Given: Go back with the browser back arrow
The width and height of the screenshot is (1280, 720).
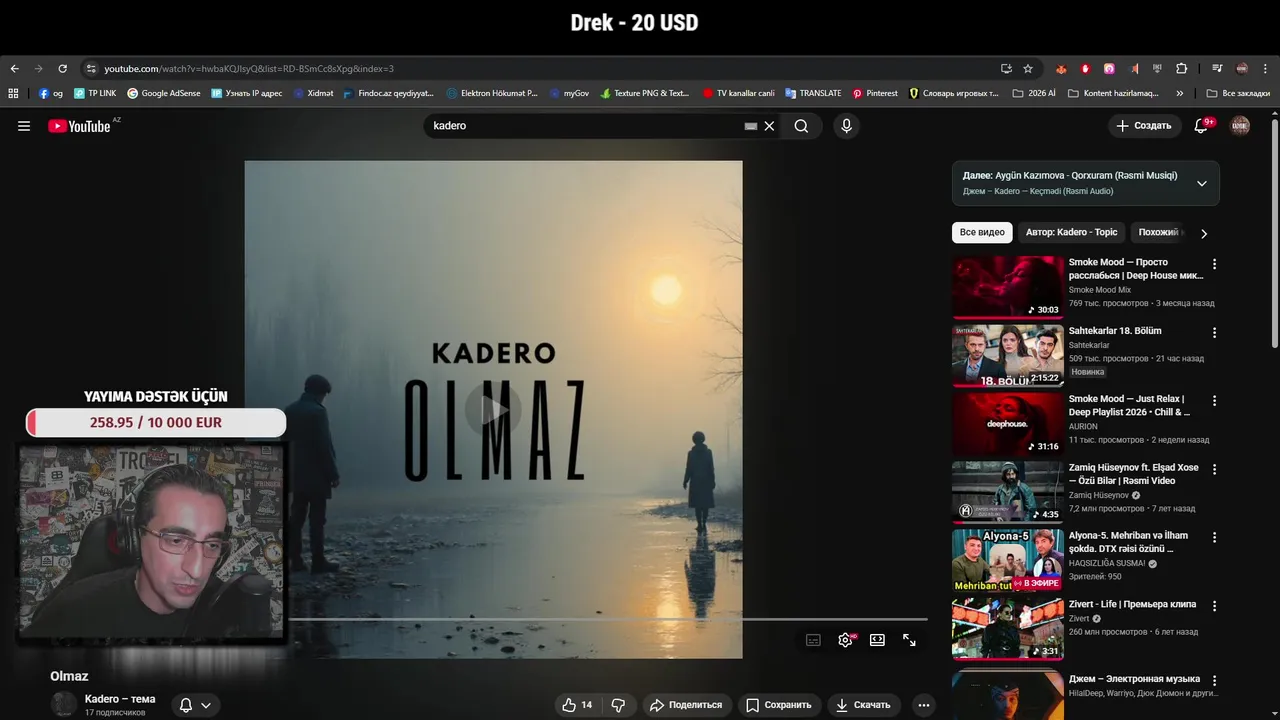Looking at the screenshot, I should tap(14, 69).
